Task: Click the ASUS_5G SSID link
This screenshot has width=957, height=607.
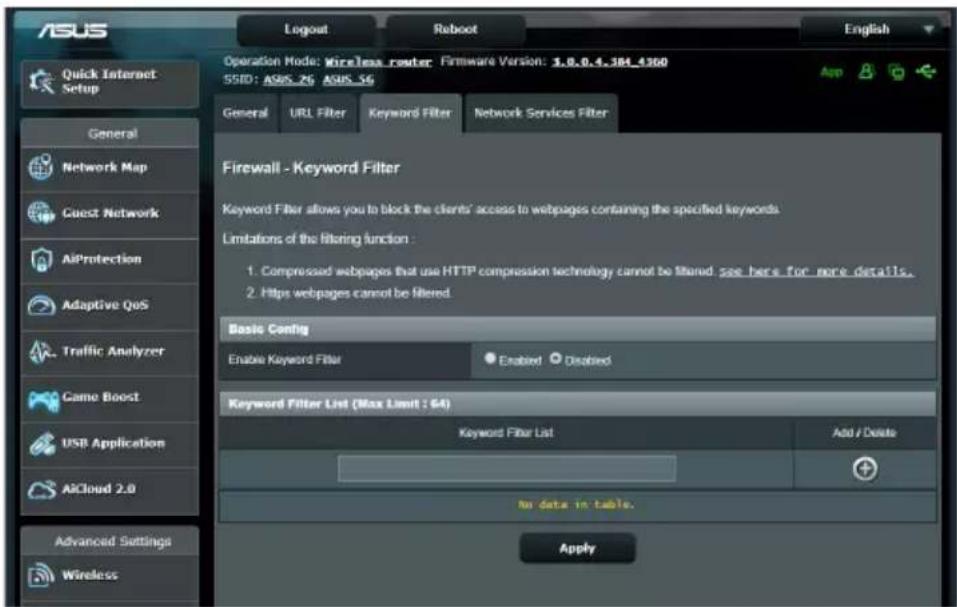Action: click(x=348, y=80)
